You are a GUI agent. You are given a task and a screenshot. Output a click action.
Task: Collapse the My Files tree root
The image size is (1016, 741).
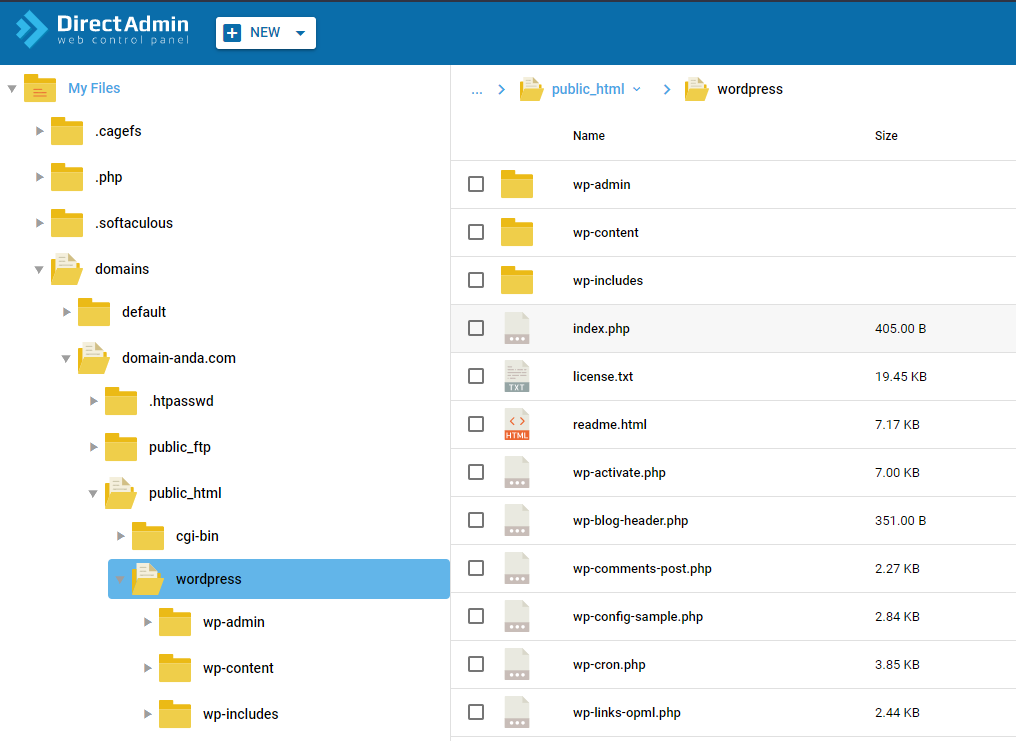pyautogui.click(x=12, y=89)
